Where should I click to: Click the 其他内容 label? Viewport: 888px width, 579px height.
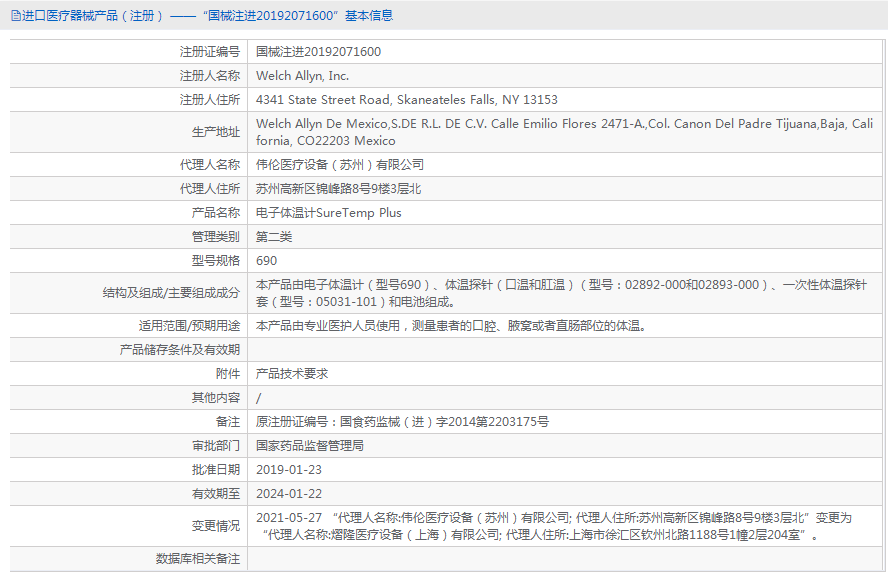(x=216, y=398)
